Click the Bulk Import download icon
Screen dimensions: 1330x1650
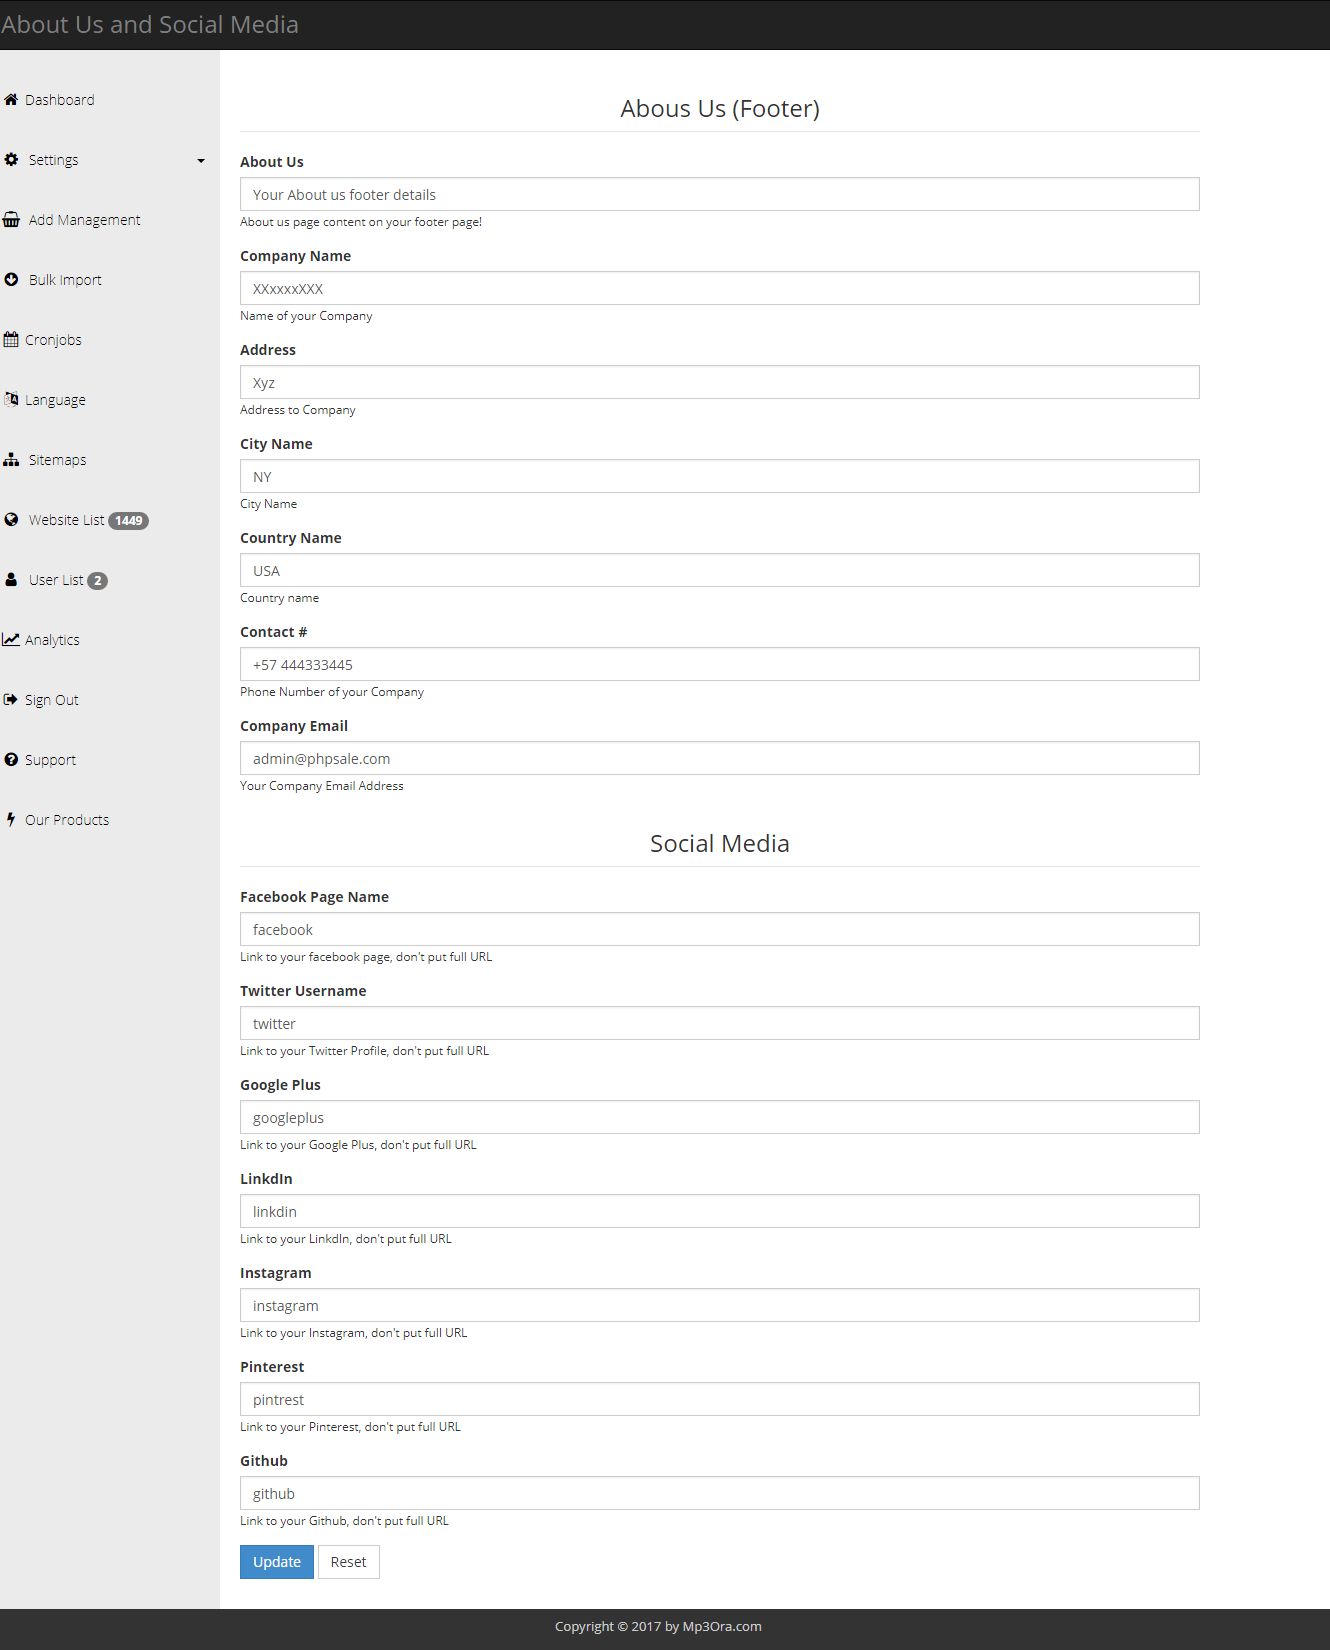pos(11,280)
